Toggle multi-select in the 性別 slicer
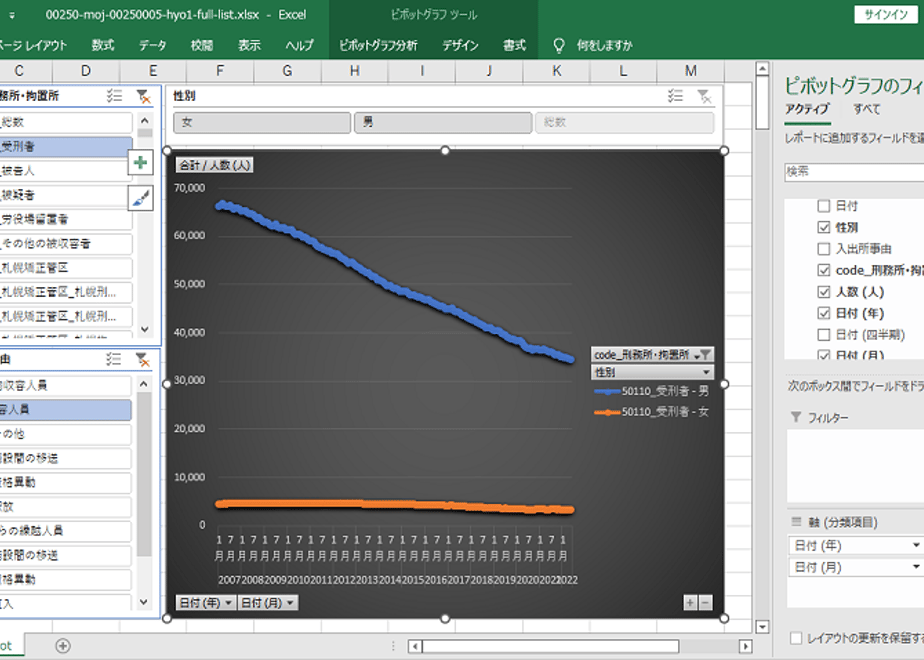 click(x=675, y=95)
